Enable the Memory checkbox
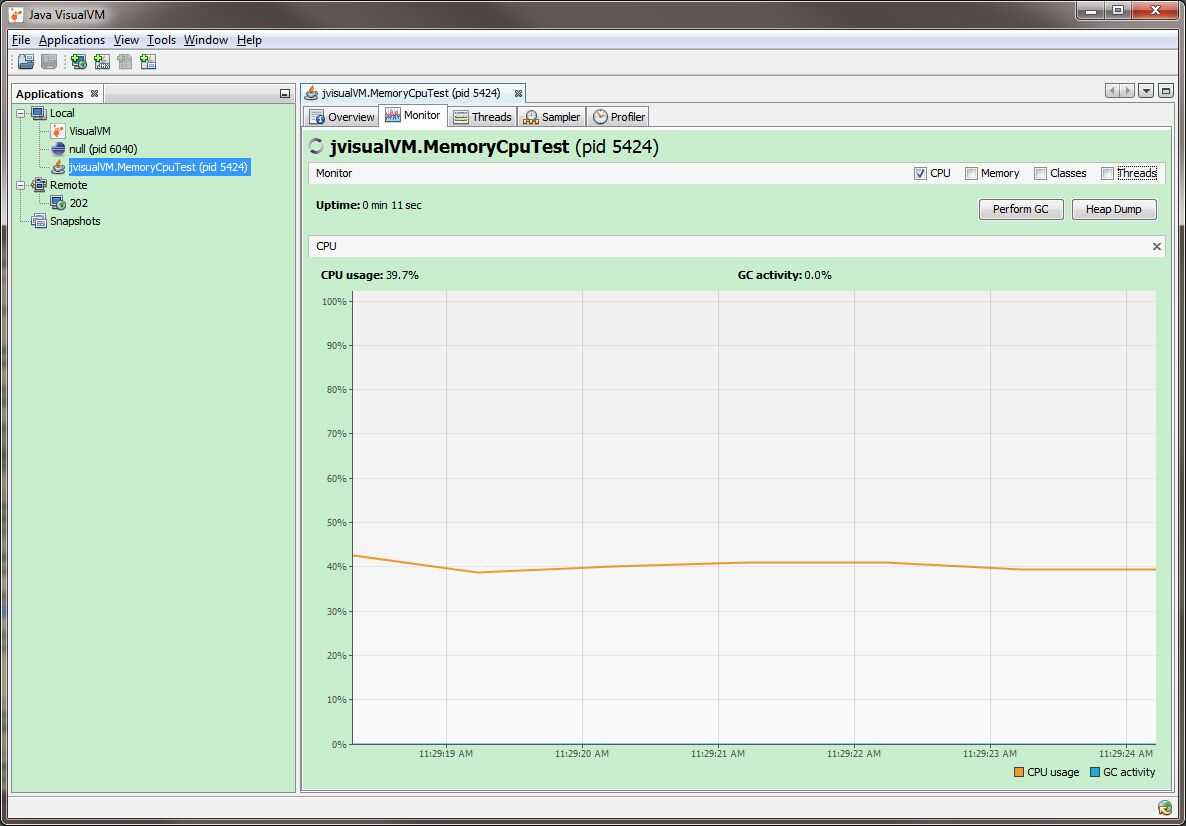 (971, 173)
